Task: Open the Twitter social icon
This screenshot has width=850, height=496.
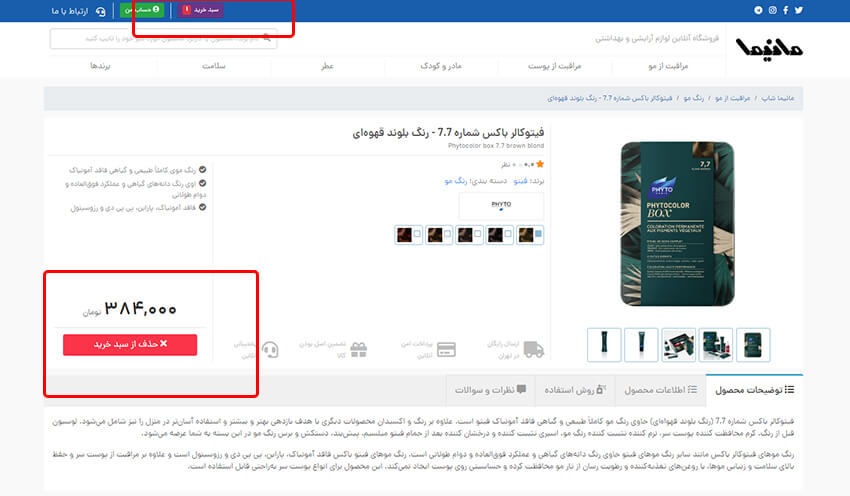Action: point(799,10)
